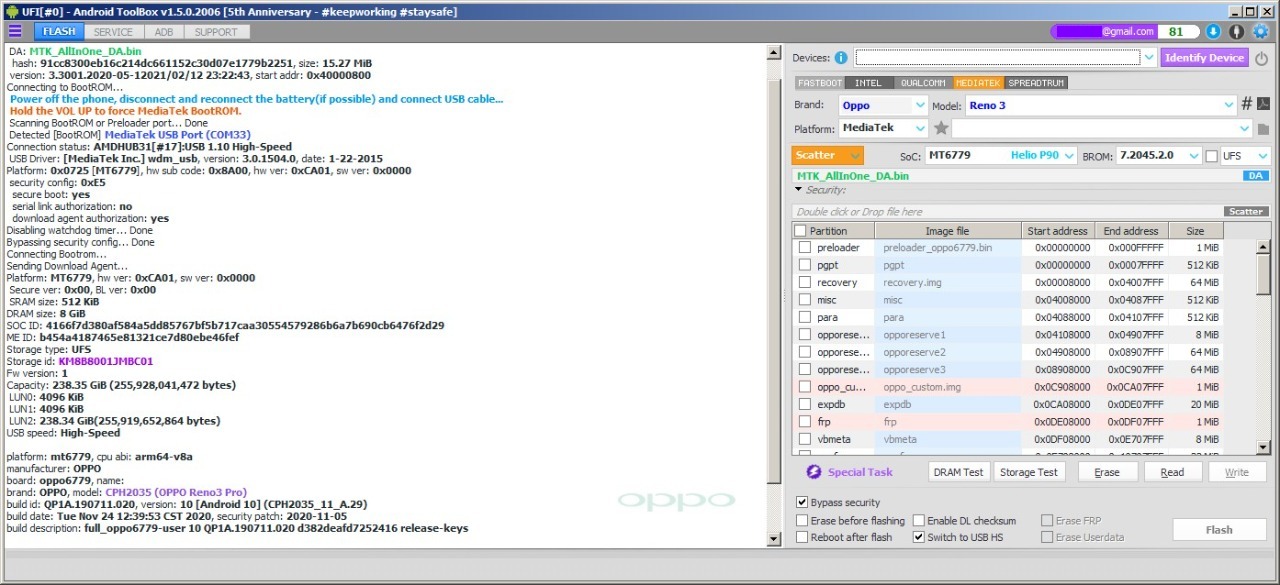Image resolution: width=1280 pixels, height=585 pixels.
Task: Click the Erase button
Action: [x=1107, y=472]
